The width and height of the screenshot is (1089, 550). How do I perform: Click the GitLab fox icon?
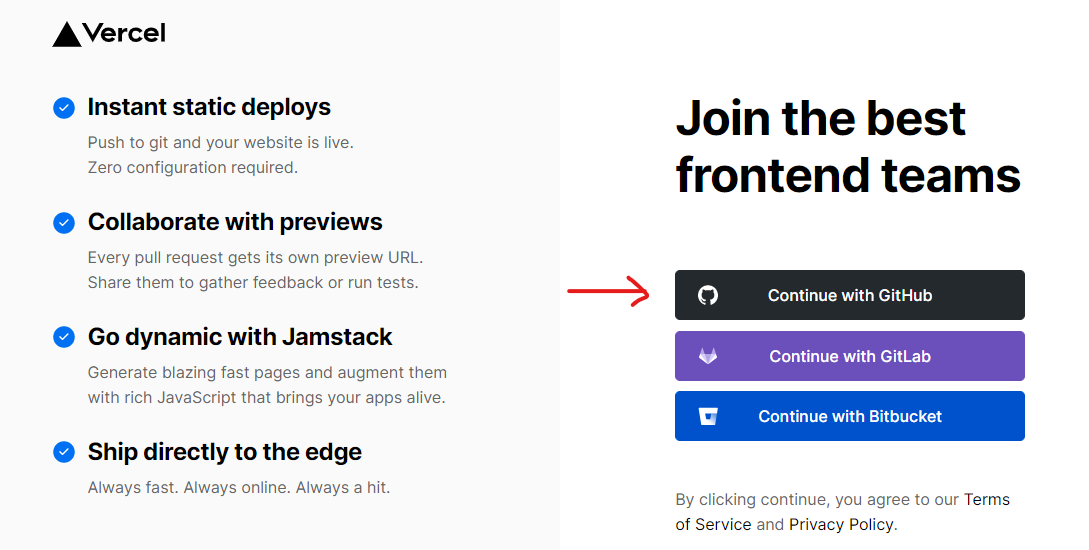708,356
